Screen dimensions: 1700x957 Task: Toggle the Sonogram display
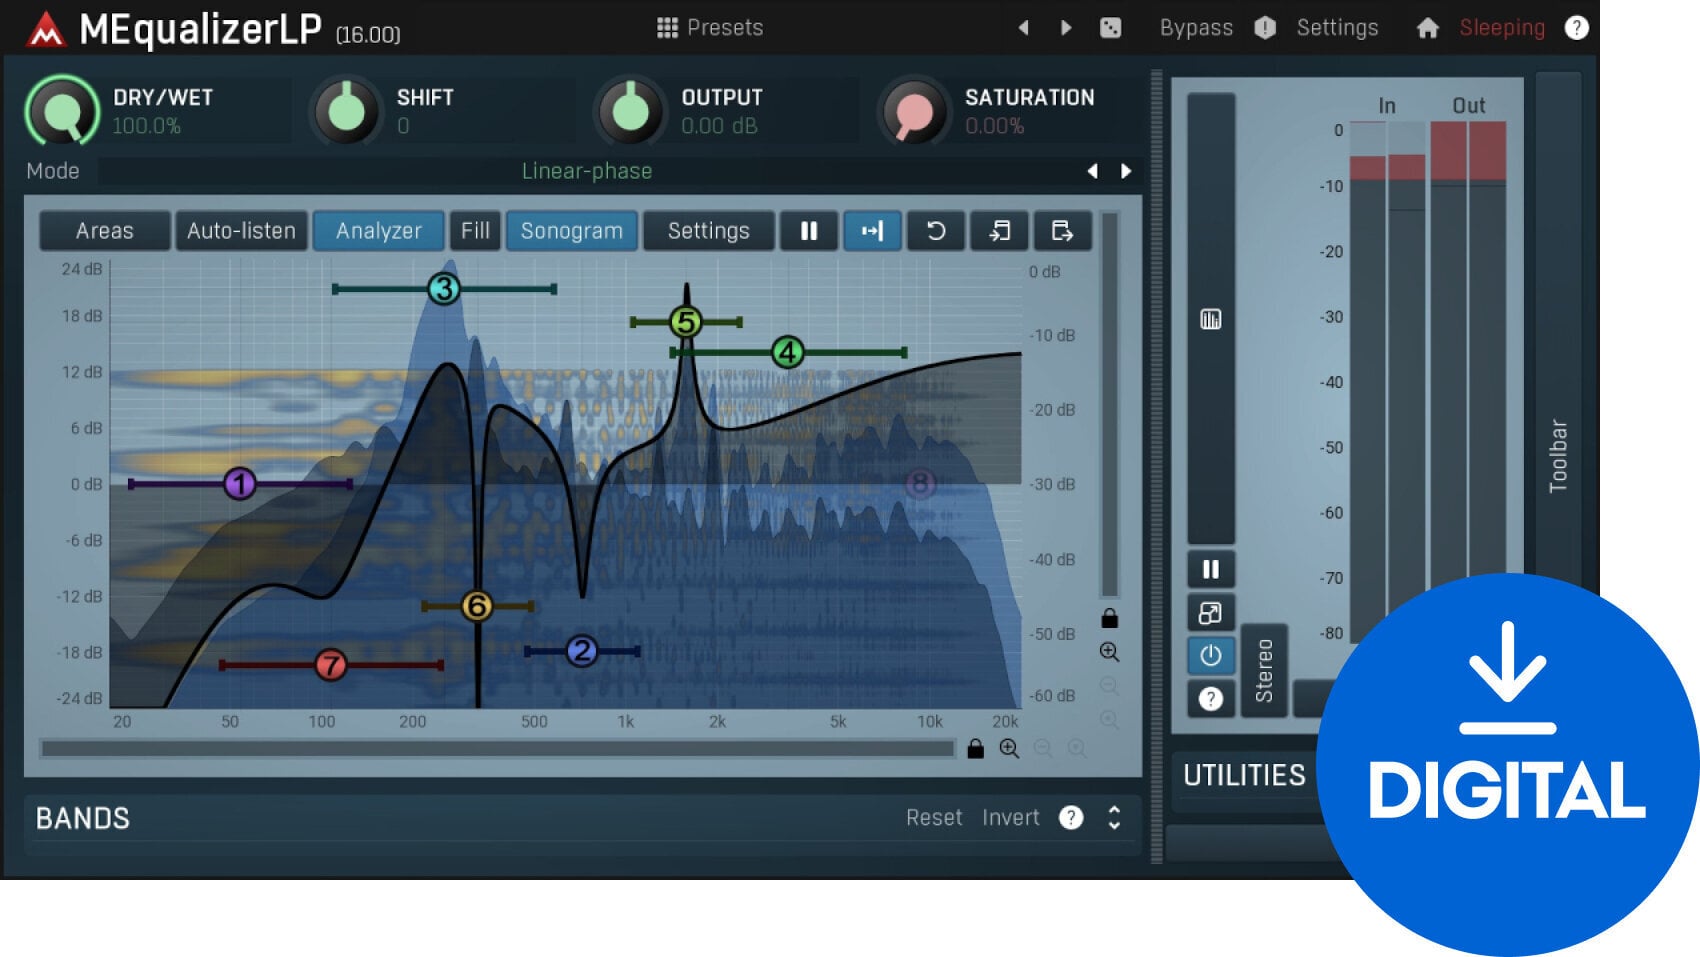[x=571, y=231]
